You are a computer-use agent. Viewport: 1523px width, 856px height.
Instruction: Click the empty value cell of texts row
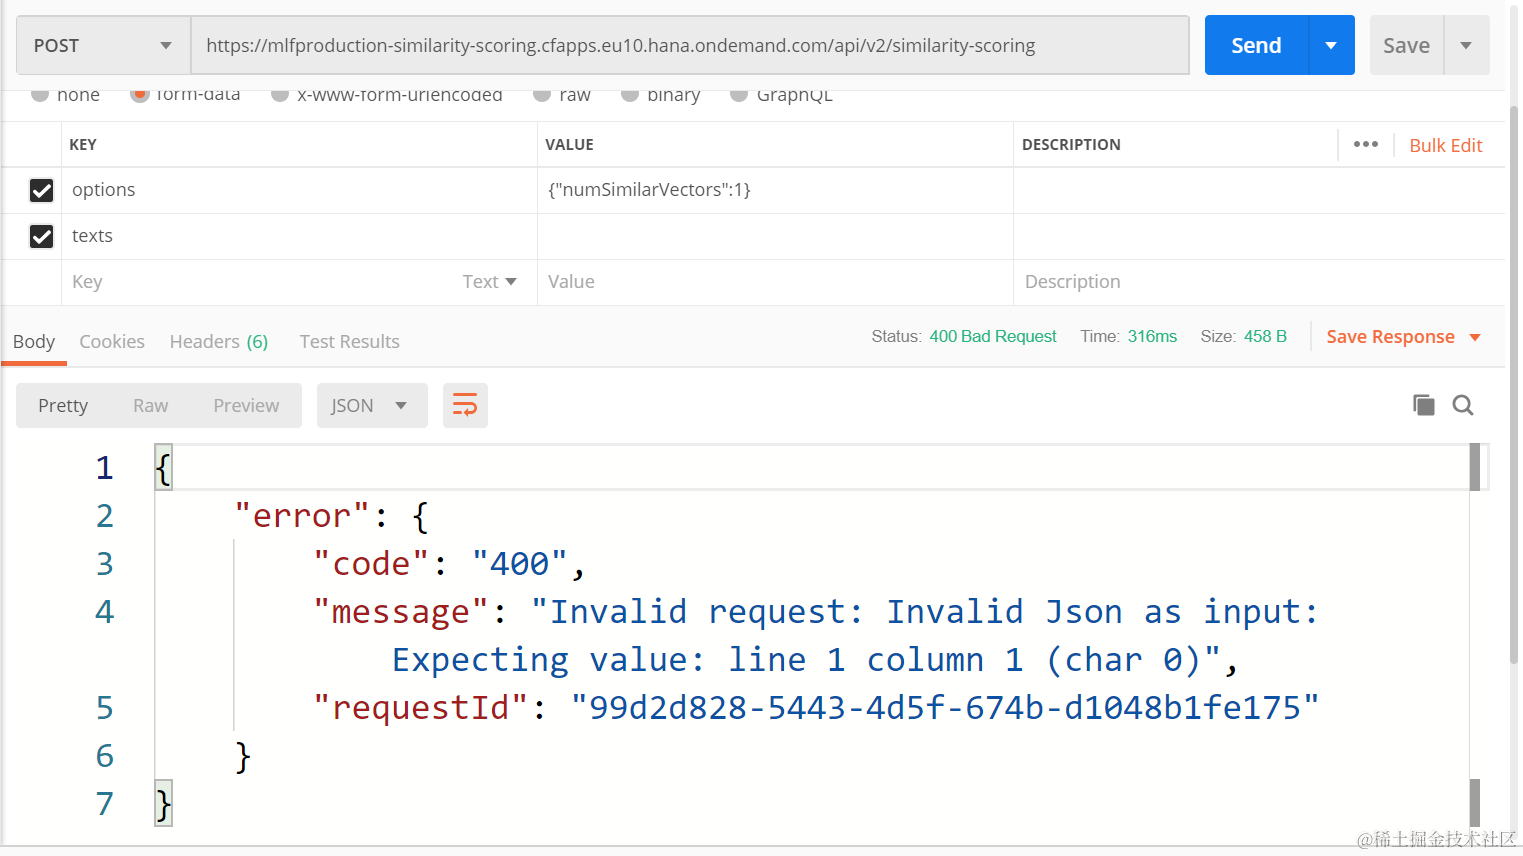coord(775,236)
